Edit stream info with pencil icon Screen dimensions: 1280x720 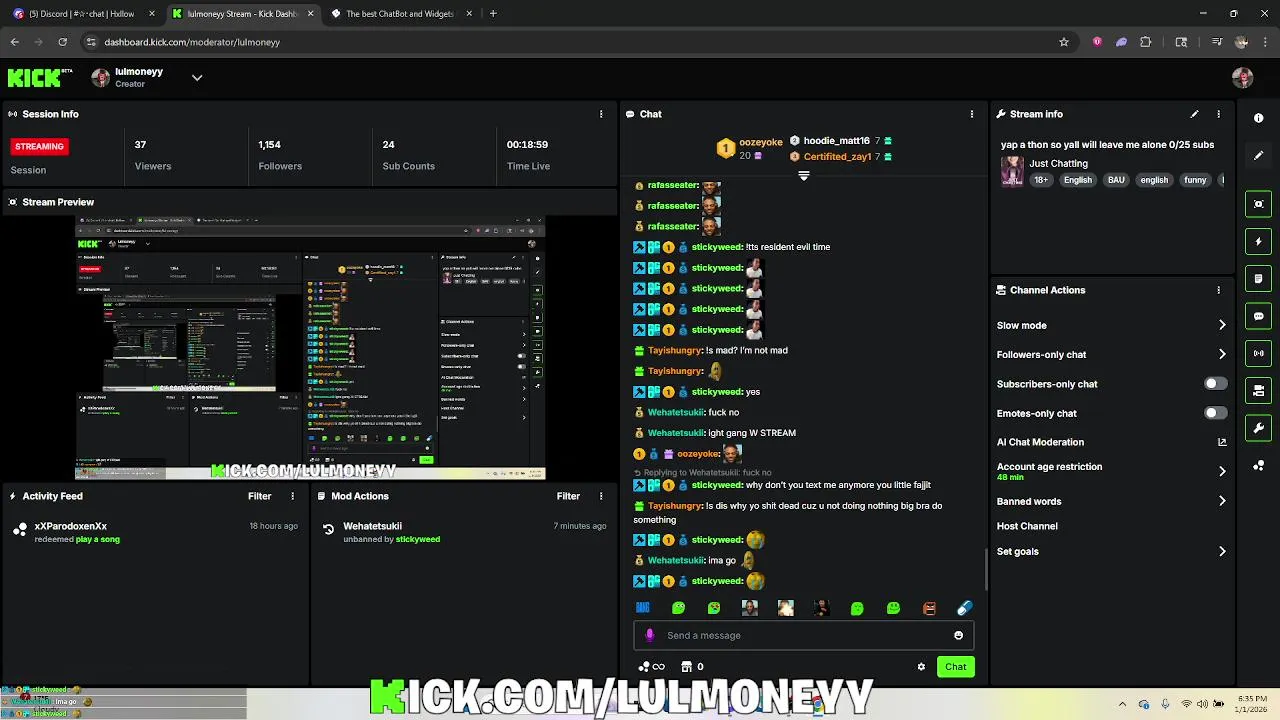click(1194, 114)
